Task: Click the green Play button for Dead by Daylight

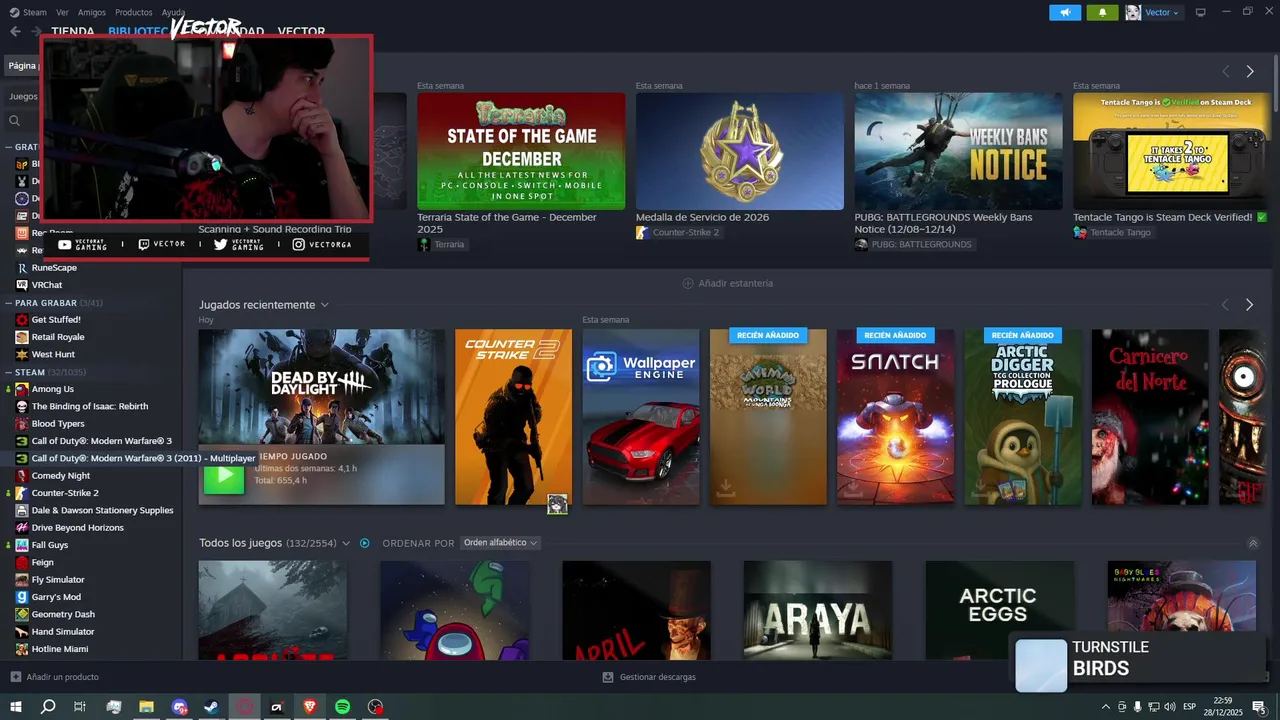Action: pos(224,478)
